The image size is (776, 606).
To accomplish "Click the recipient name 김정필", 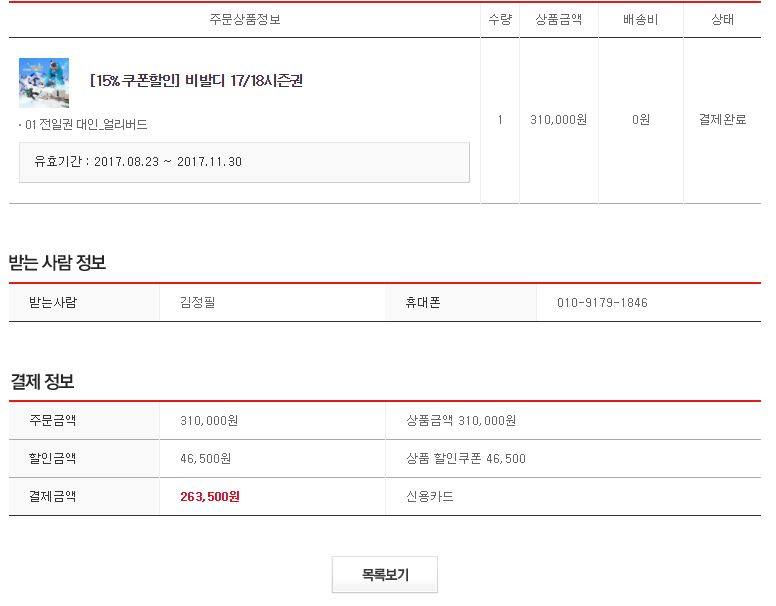I will click(x=197, y=302).
